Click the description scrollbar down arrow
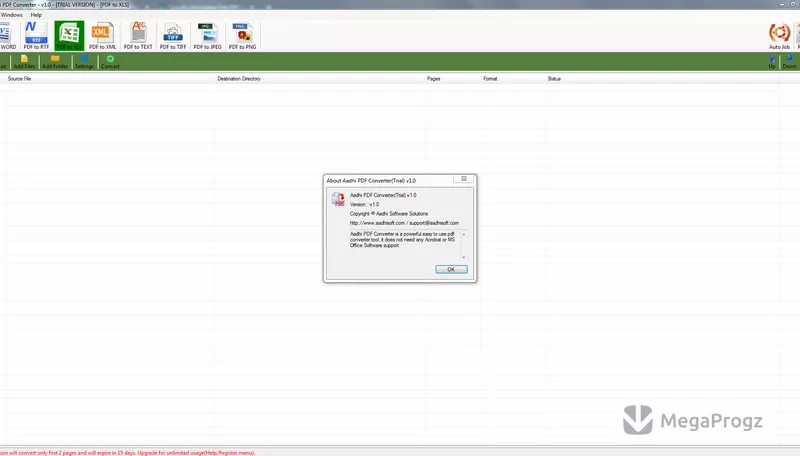The image size is (800, 456). [x=464, y=257]
